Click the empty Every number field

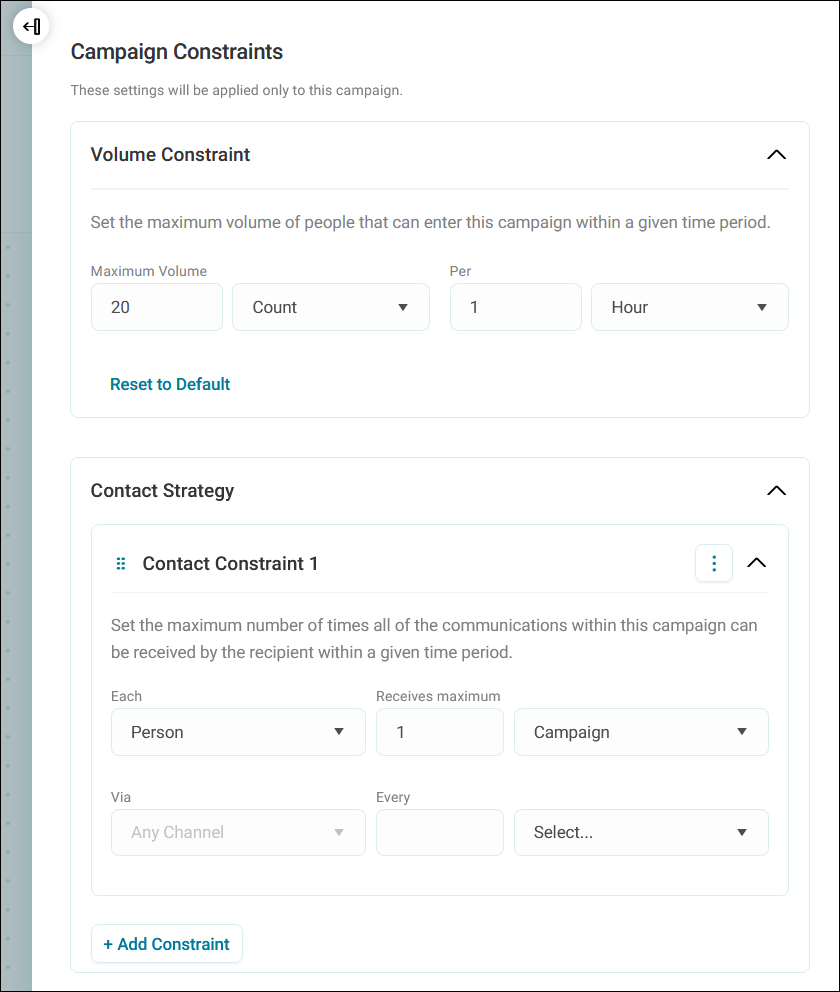click(x=440, y=833)
